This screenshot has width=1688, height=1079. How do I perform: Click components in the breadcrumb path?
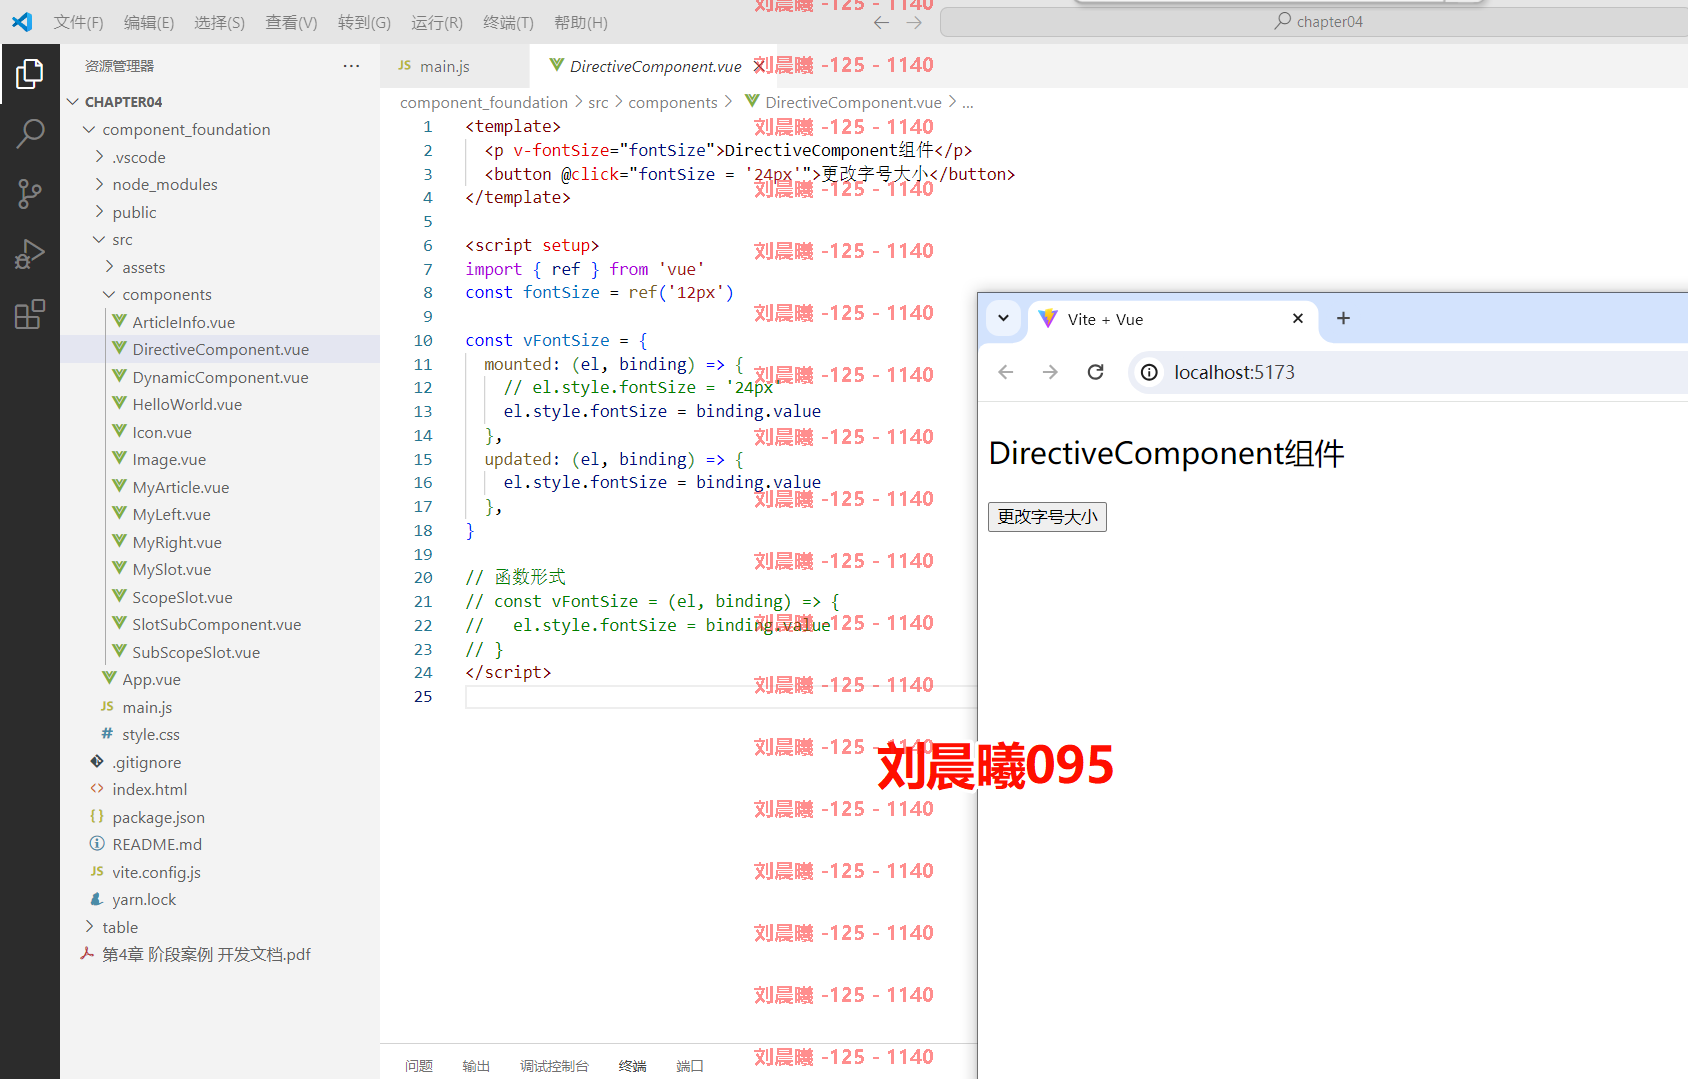(673, 102)
